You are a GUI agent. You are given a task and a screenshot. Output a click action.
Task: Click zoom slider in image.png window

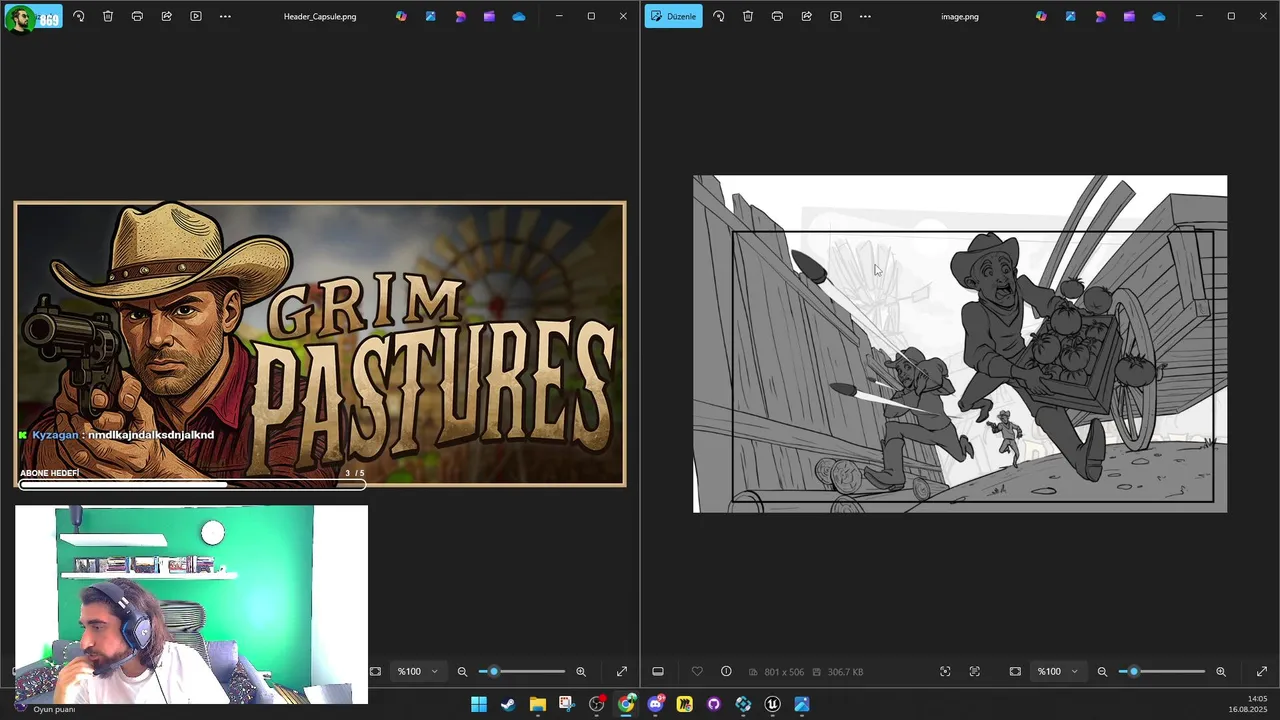click(x=1162, y=671)
